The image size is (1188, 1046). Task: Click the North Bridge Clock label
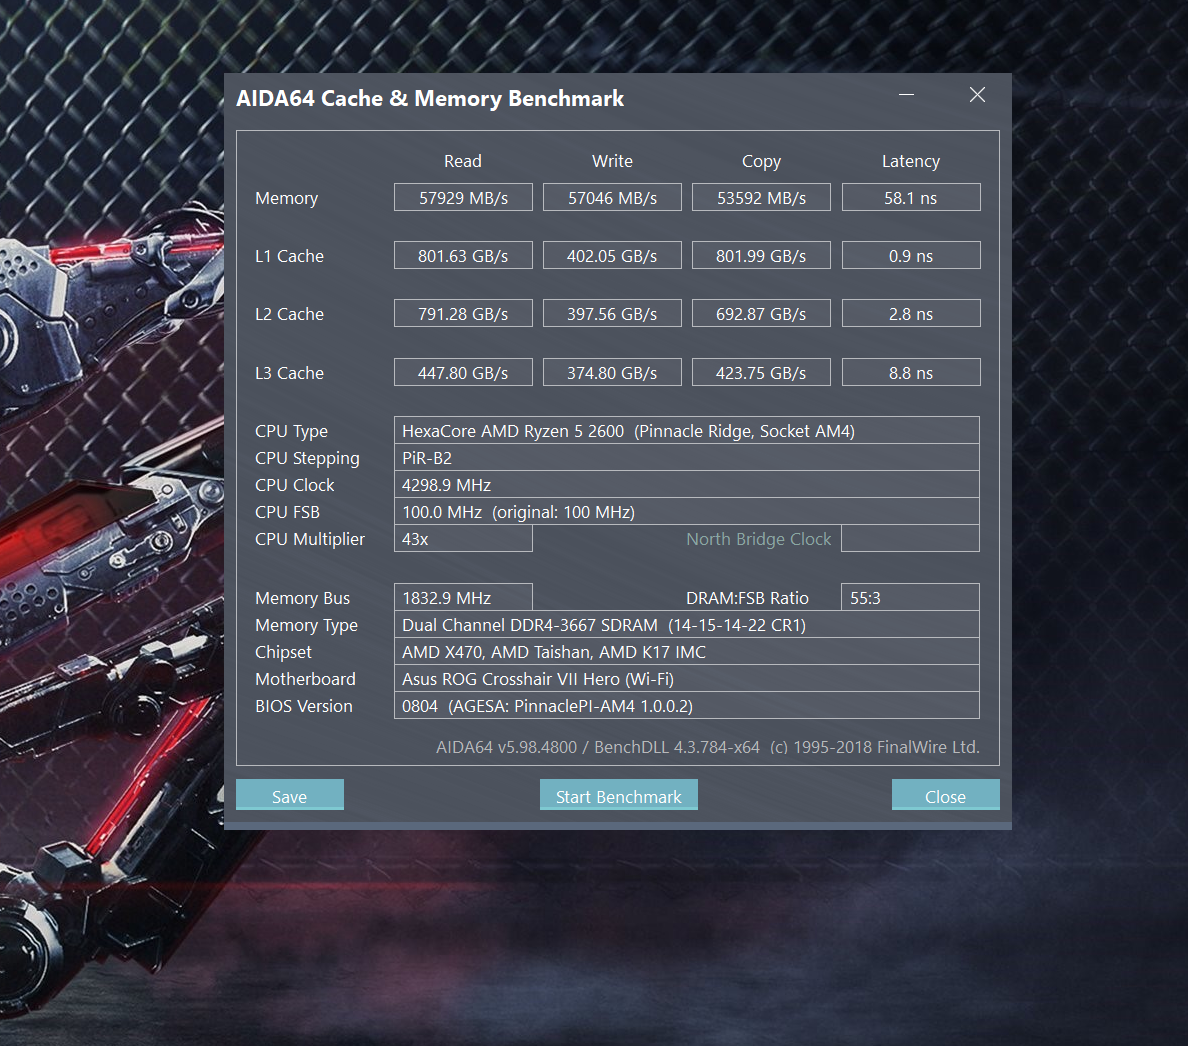(758, 539)
